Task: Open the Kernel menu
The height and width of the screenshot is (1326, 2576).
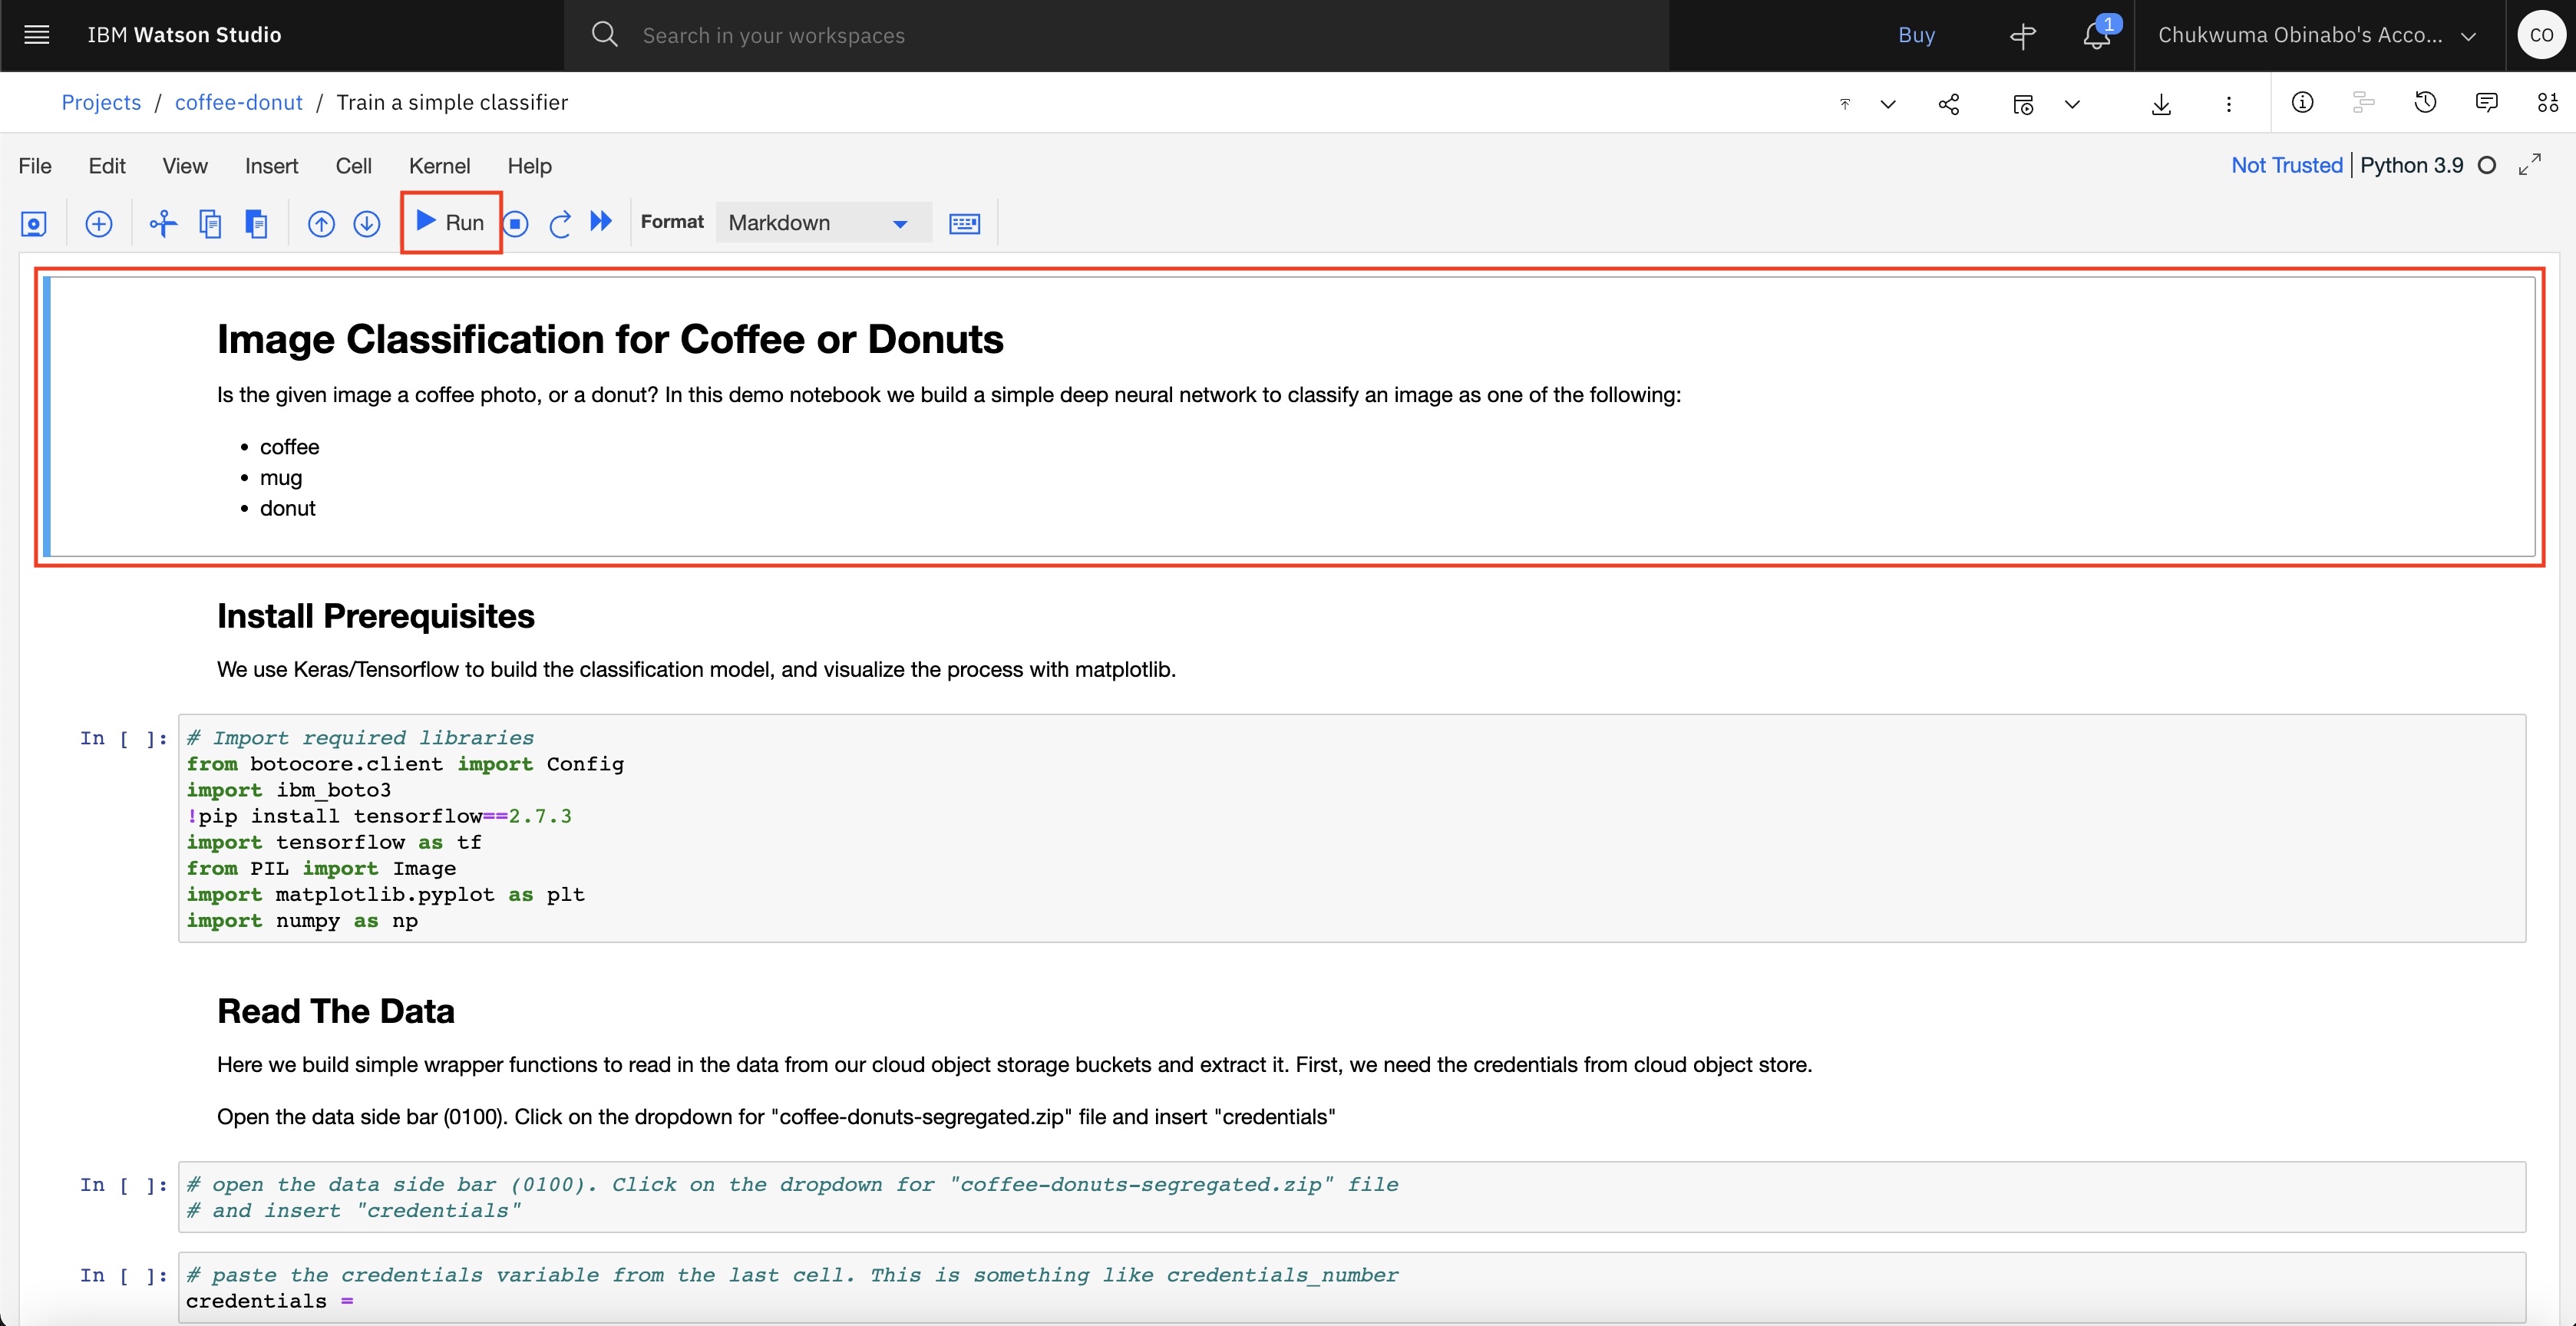Action: click(438, 164)
